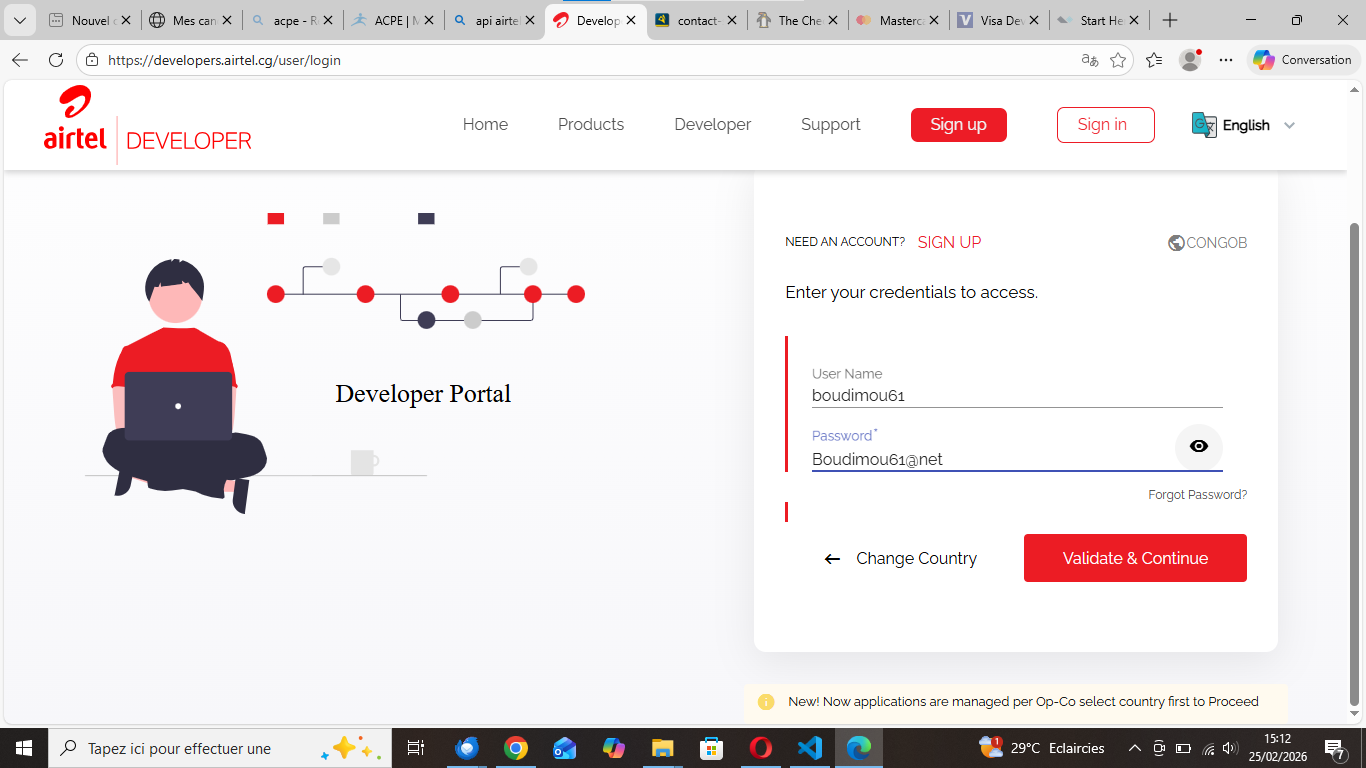Image resolution: width=1366 pixels, height=768 pixels.
Task: Click the Sign in button
Action: pos(1106,125)
